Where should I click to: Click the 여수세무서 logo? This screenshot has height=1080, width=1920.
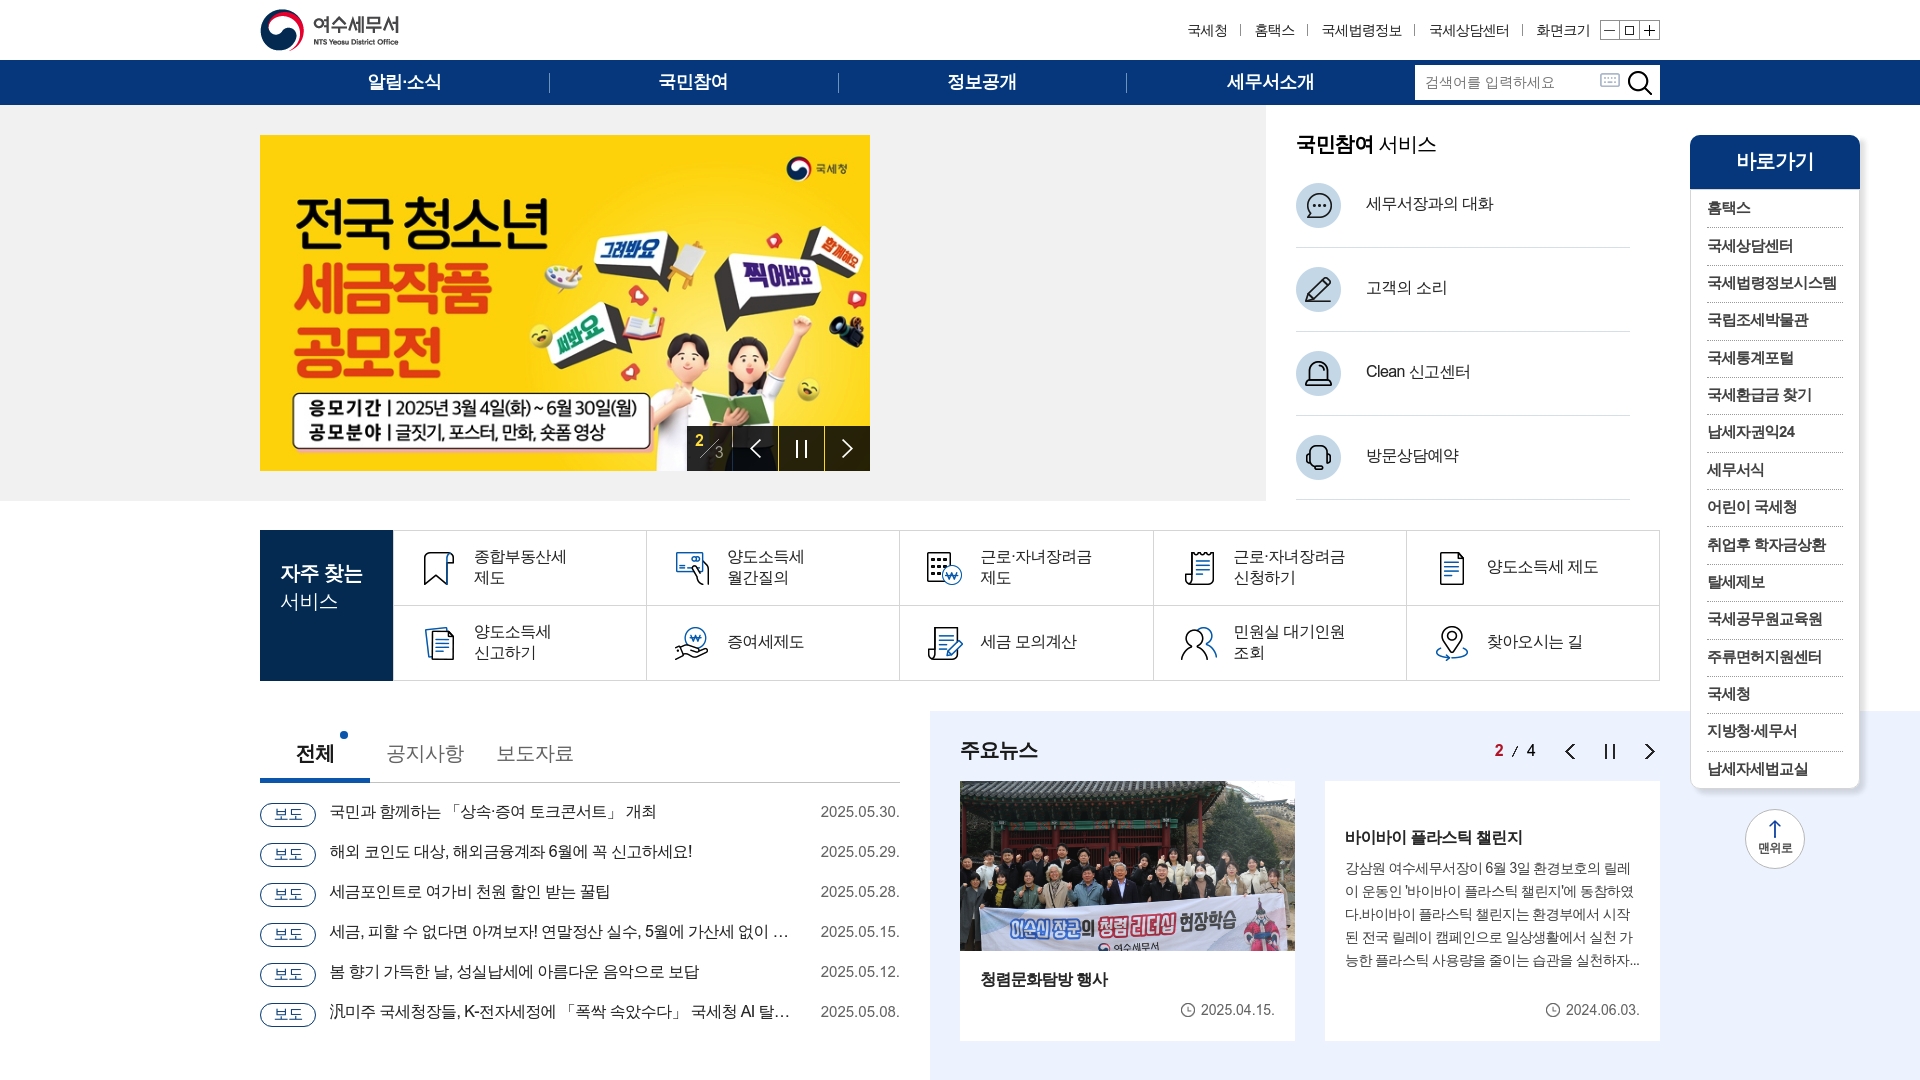coord(330,30)
